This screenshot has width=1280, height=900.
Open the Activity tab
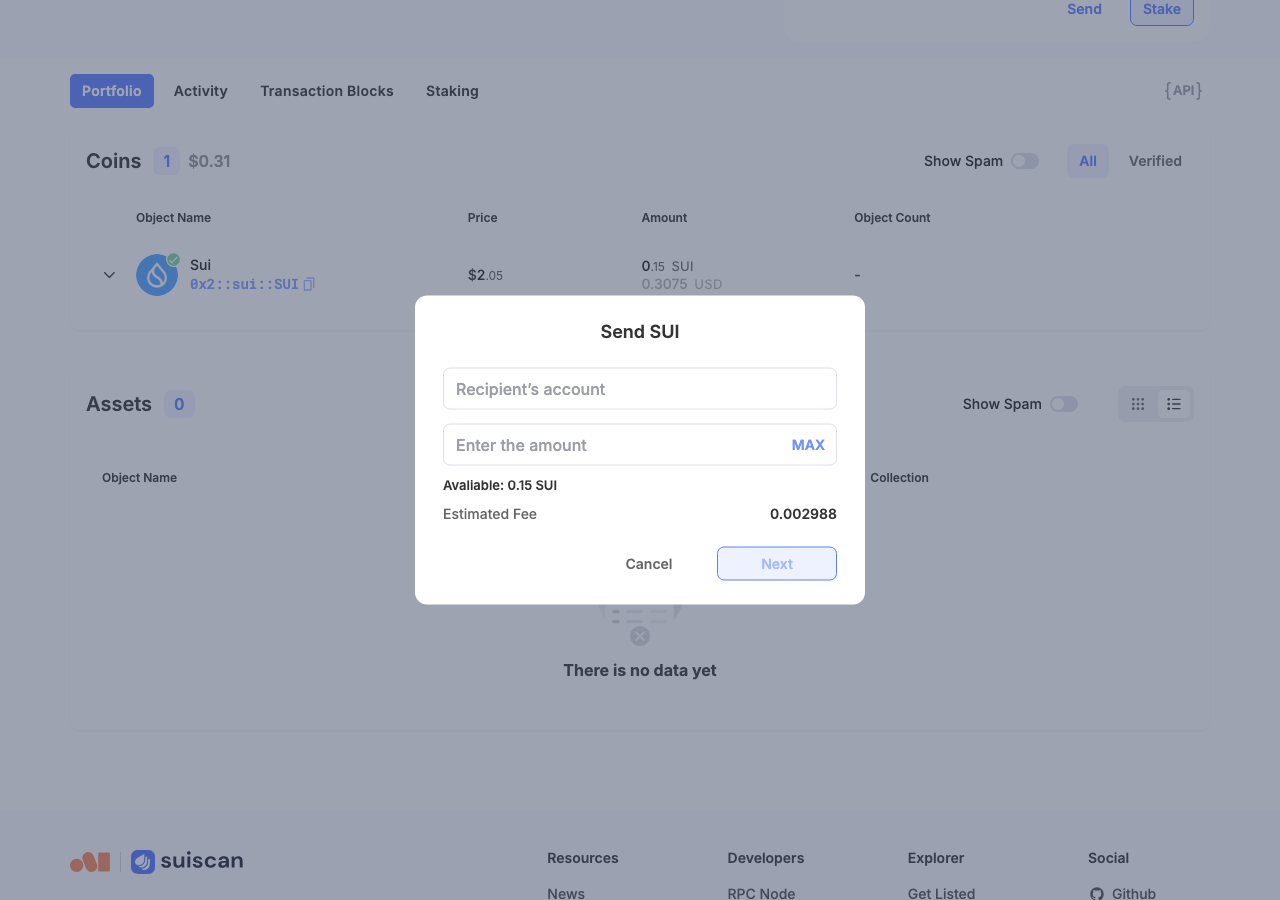(201, 91)
